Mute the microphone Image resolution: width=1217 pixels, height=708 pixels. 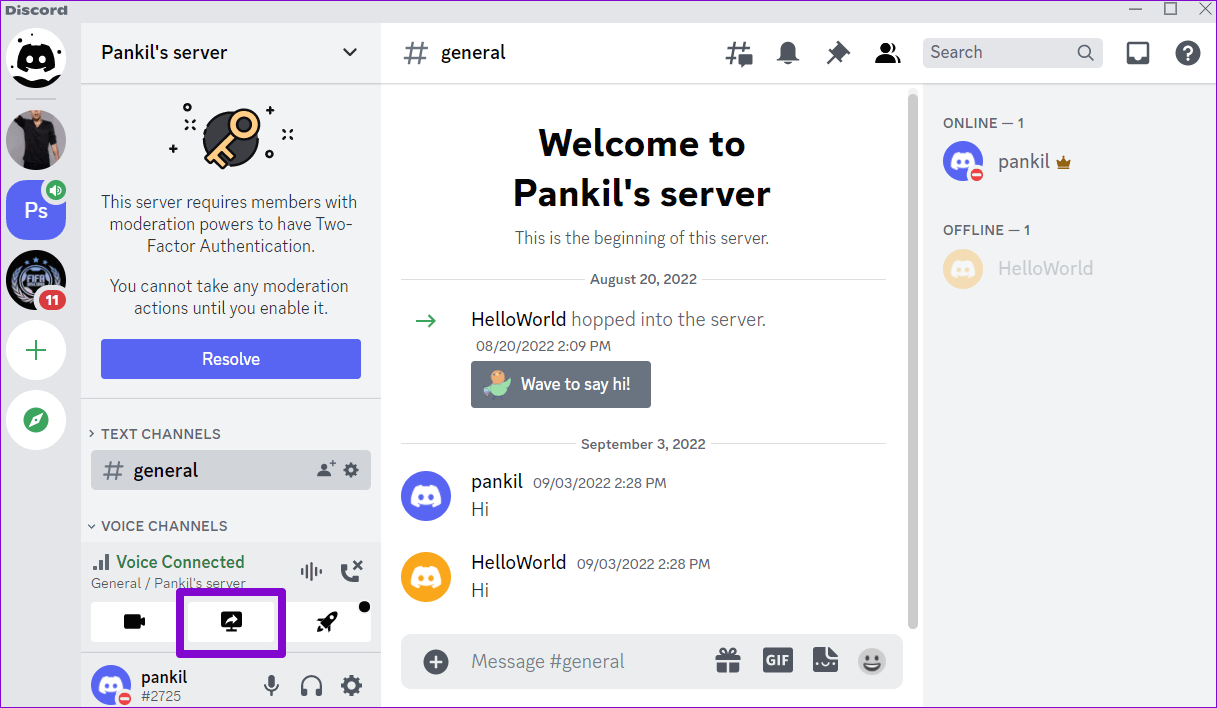coord(271,686)
